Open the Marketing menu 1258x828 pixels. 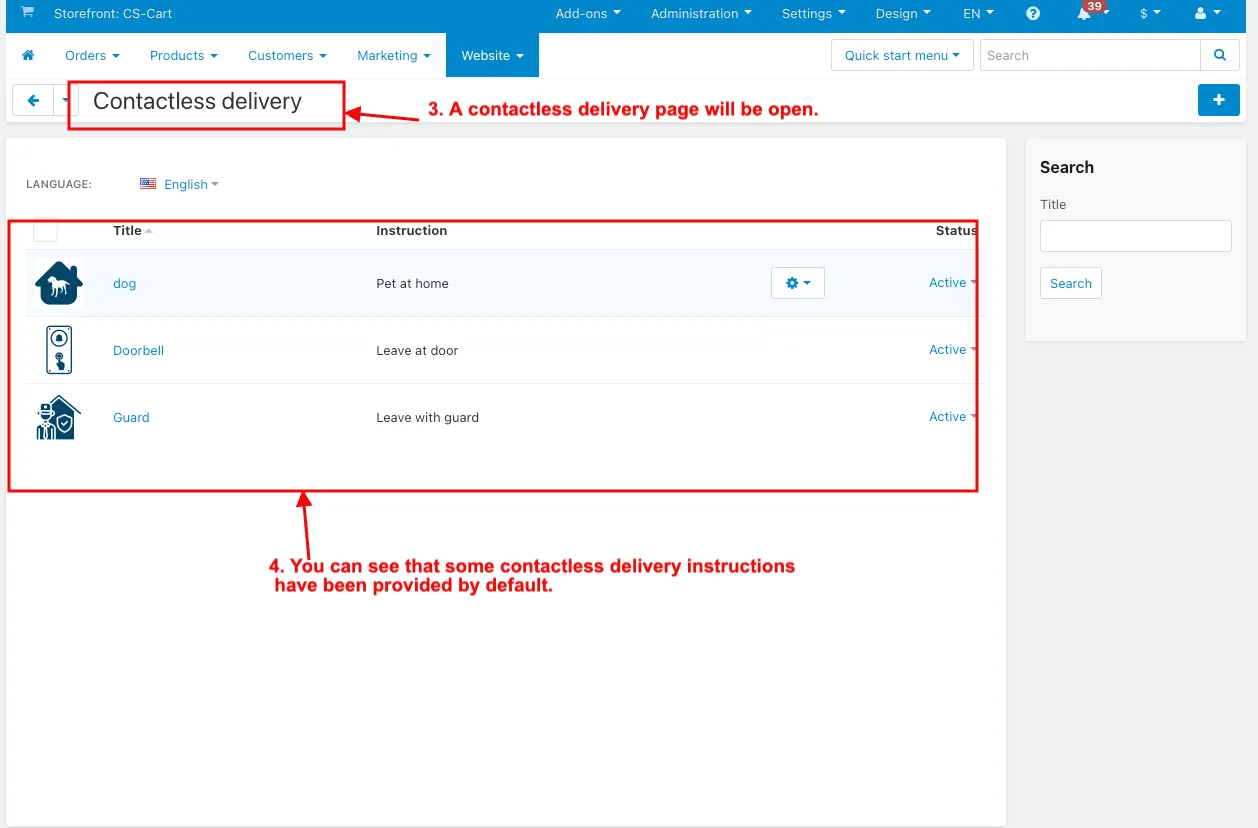coord(394,55)
